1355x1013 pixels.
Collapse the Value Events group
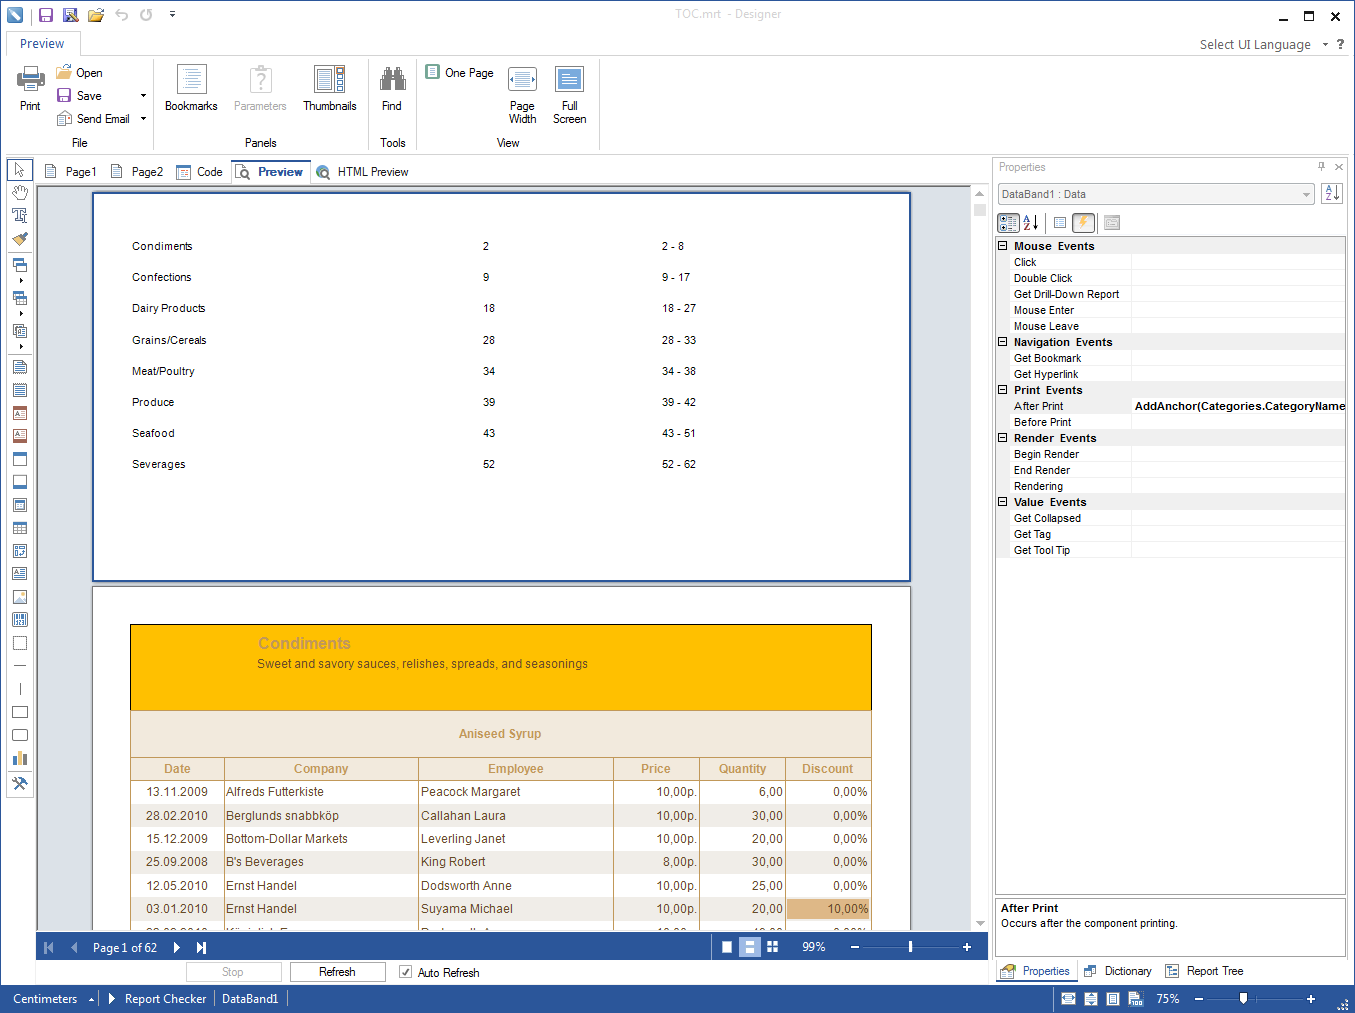pos(1003,502)
